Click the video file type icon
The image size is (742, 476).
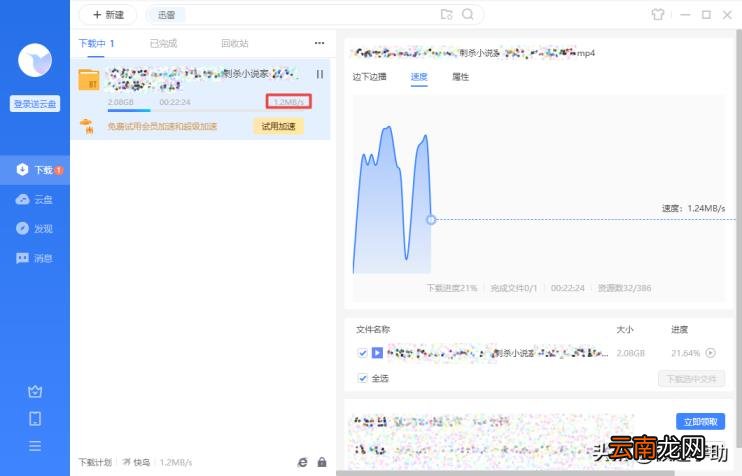click(x=377, y=353)
